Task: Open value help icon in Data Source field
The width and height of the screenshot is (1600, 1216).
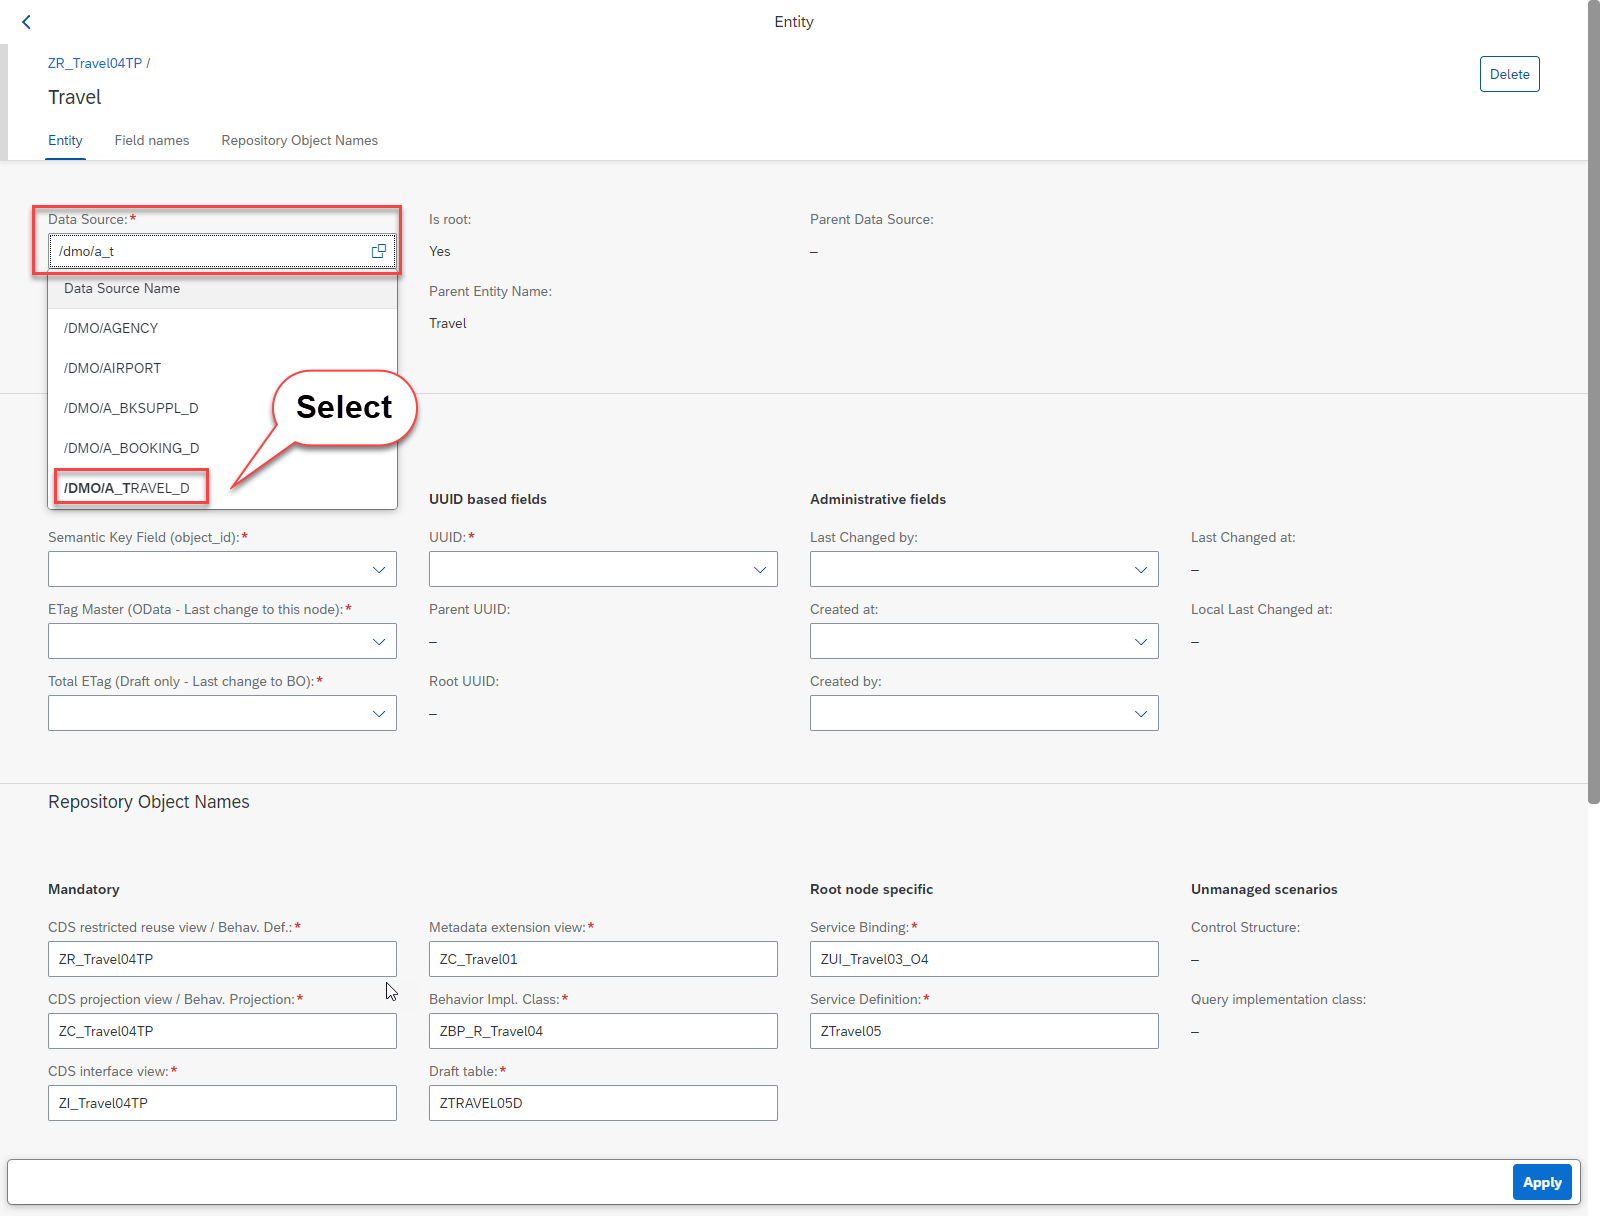Action: pos(379,251)
